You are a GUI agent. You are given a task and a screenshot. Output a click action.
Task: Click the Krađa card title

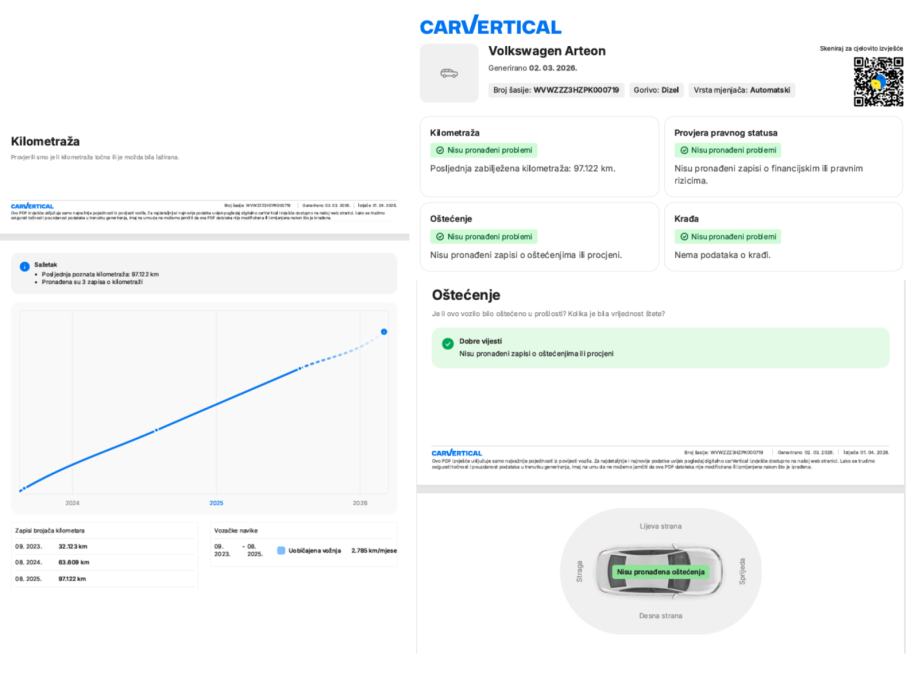[x=686, y=219]
